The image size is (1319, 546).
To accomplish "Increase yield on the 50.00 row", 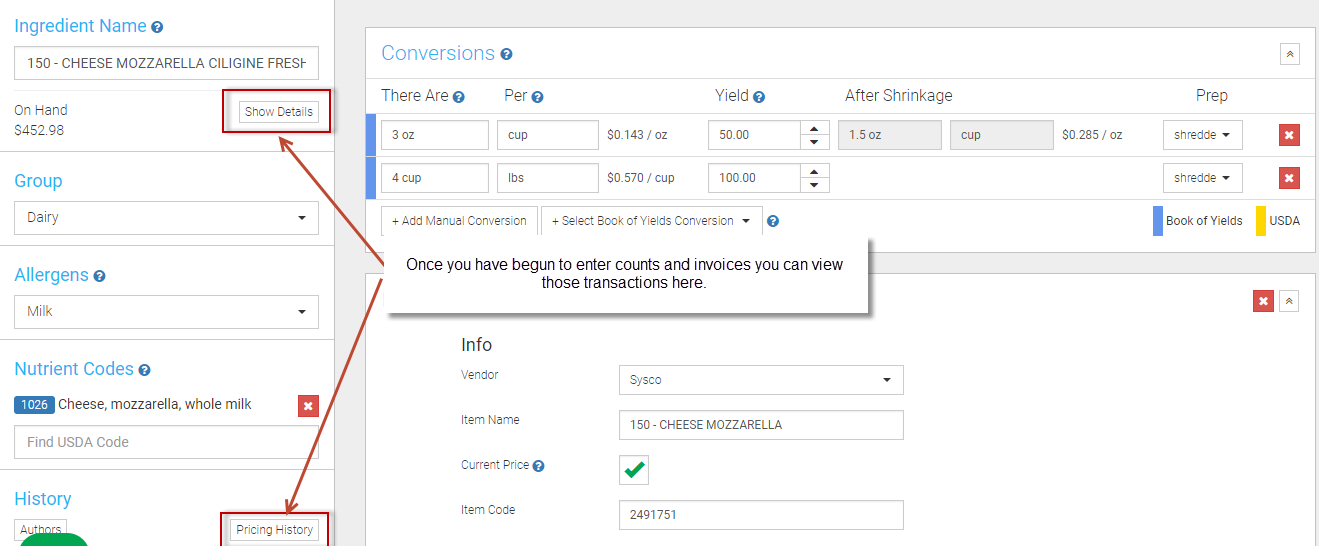I will point(815,128).
